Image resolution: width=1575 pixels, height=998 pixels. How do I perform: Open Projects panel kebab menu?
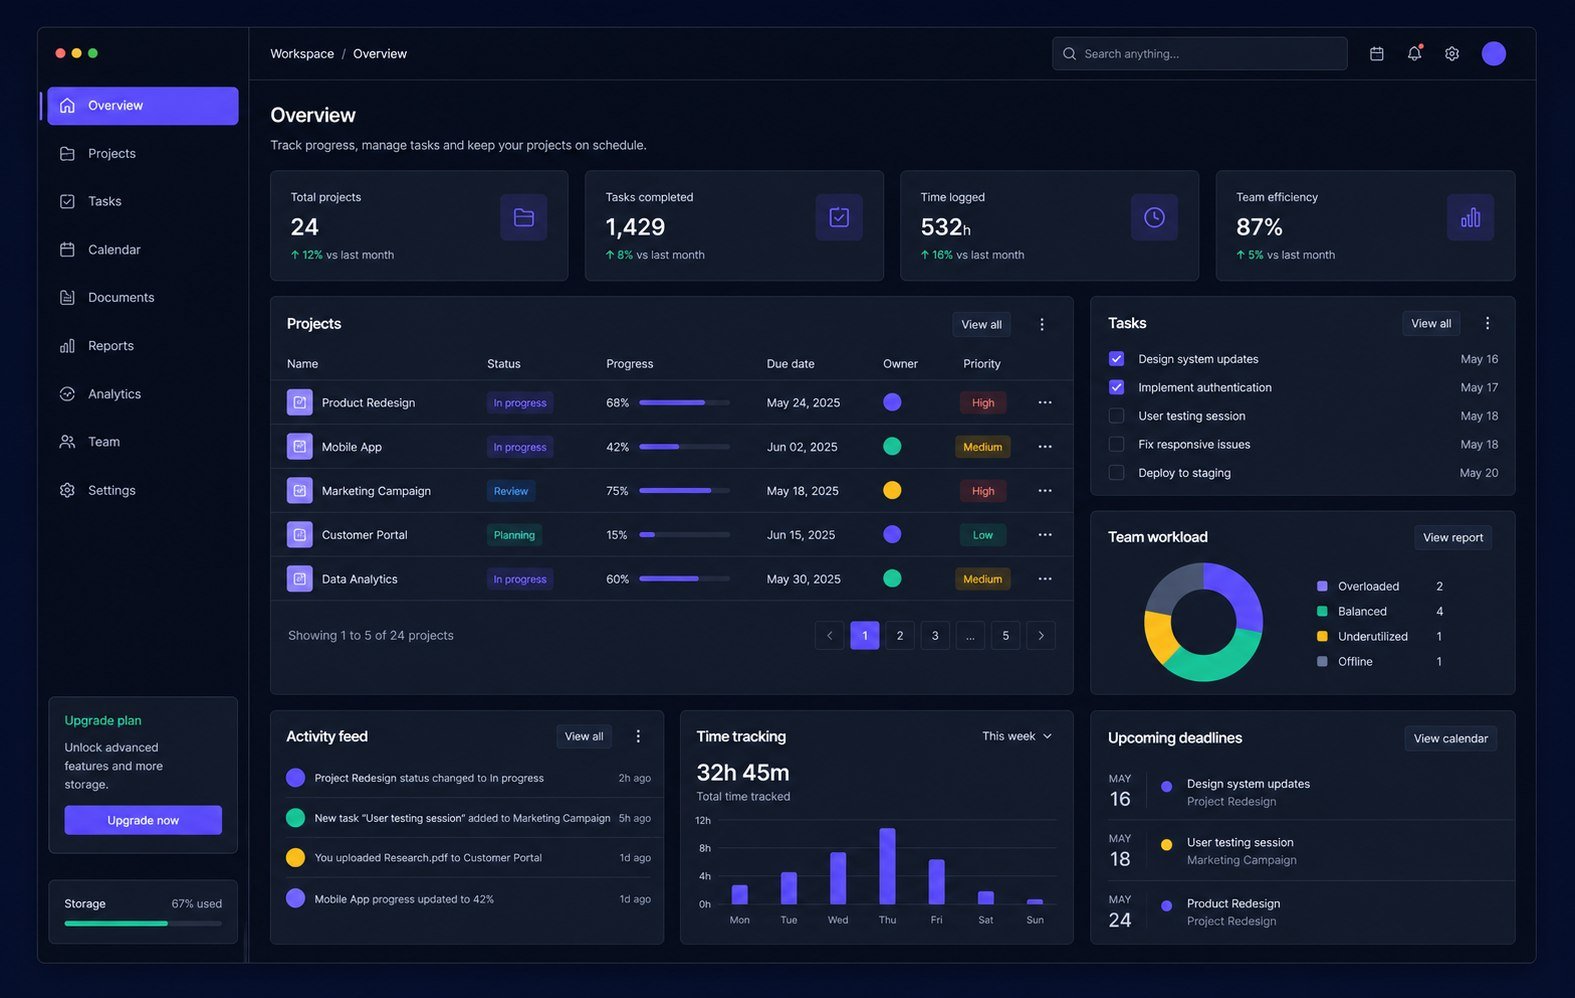click(1042, 324)
